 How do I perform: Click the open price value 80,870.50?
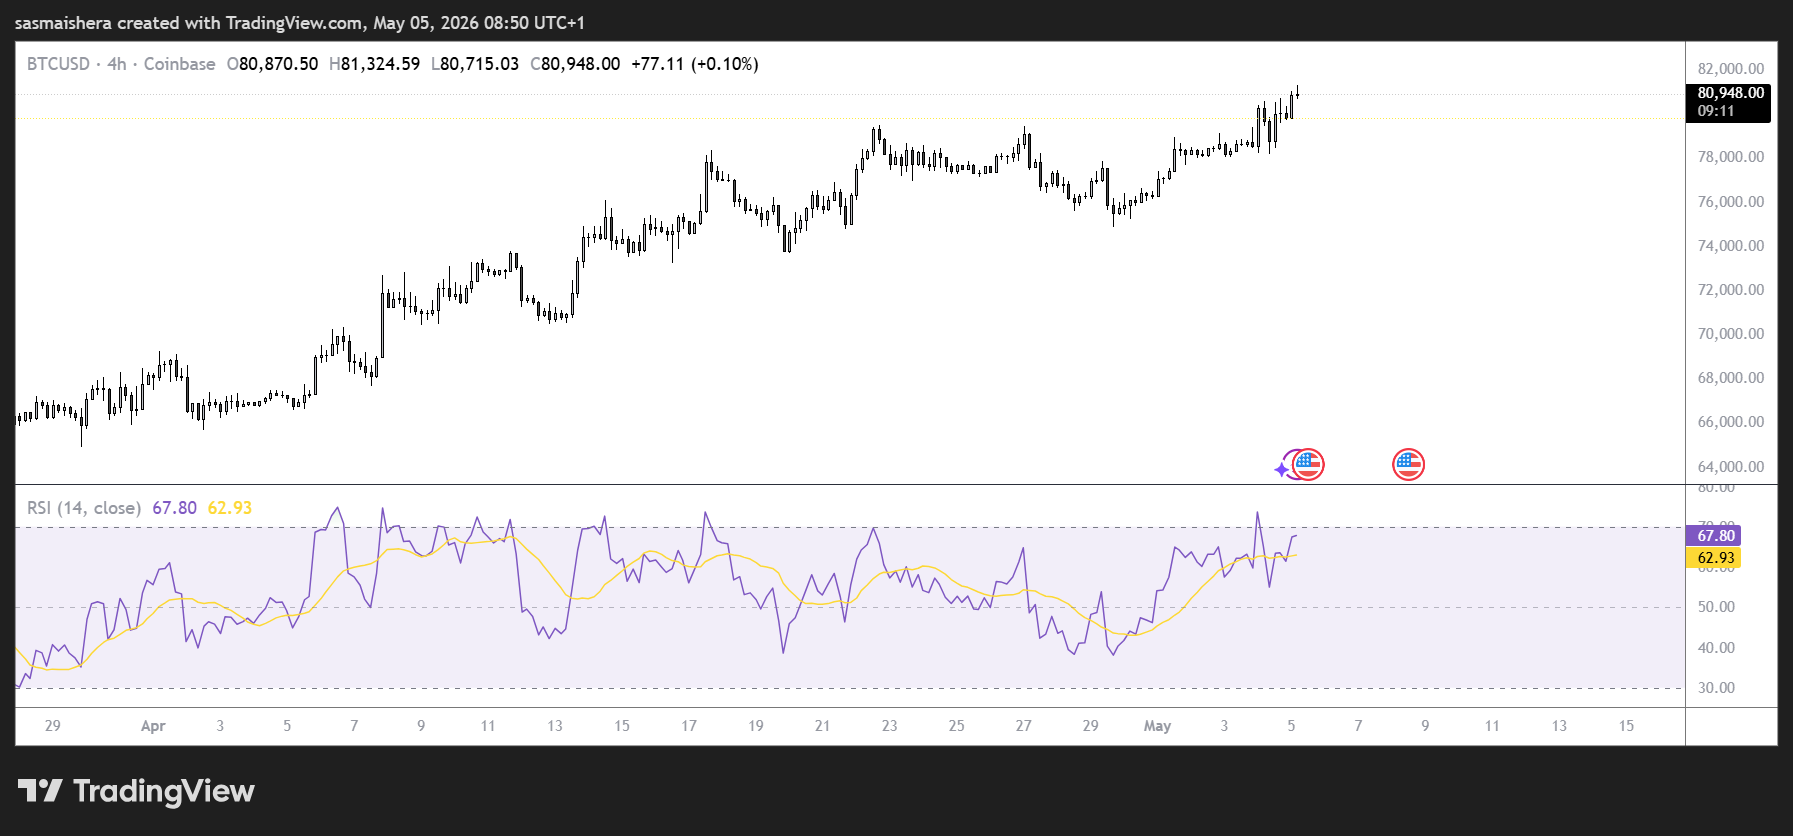coord(278,64)
